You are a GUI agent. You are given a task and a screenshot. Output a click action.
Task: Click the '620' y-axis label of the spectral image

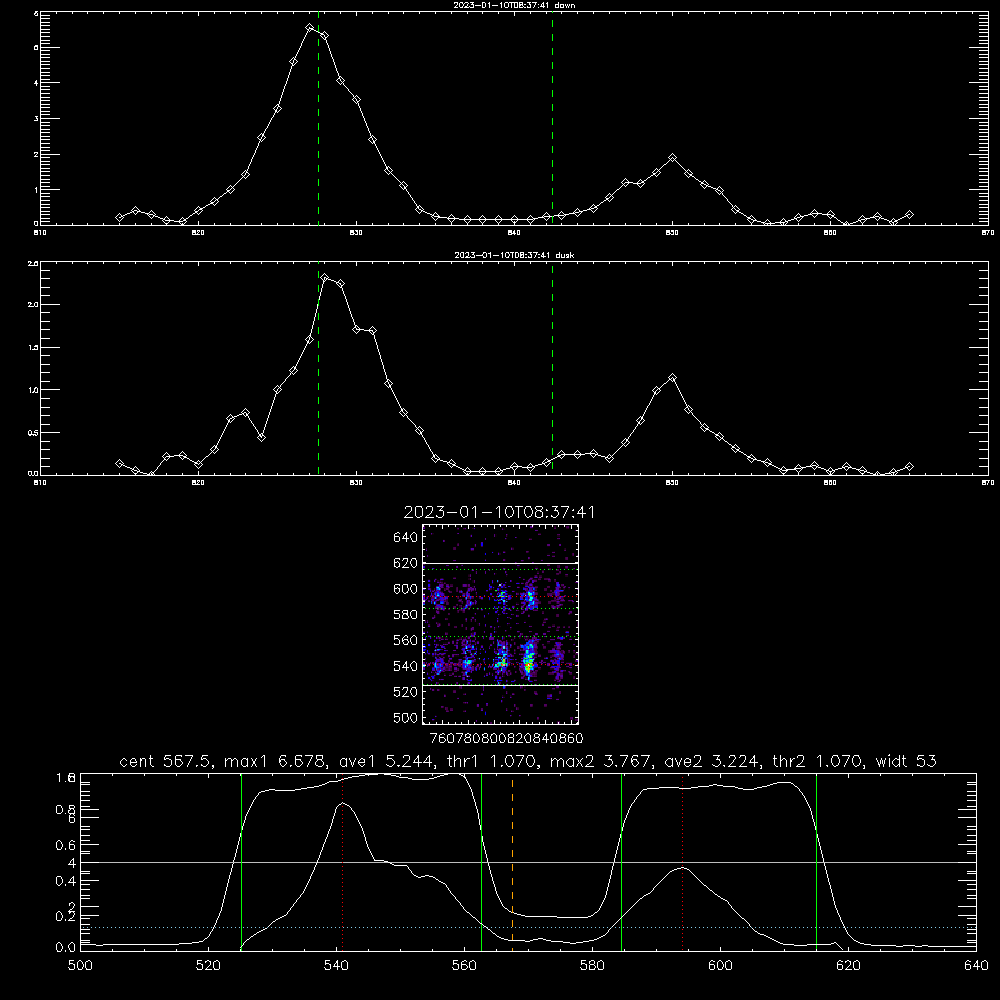405,563
